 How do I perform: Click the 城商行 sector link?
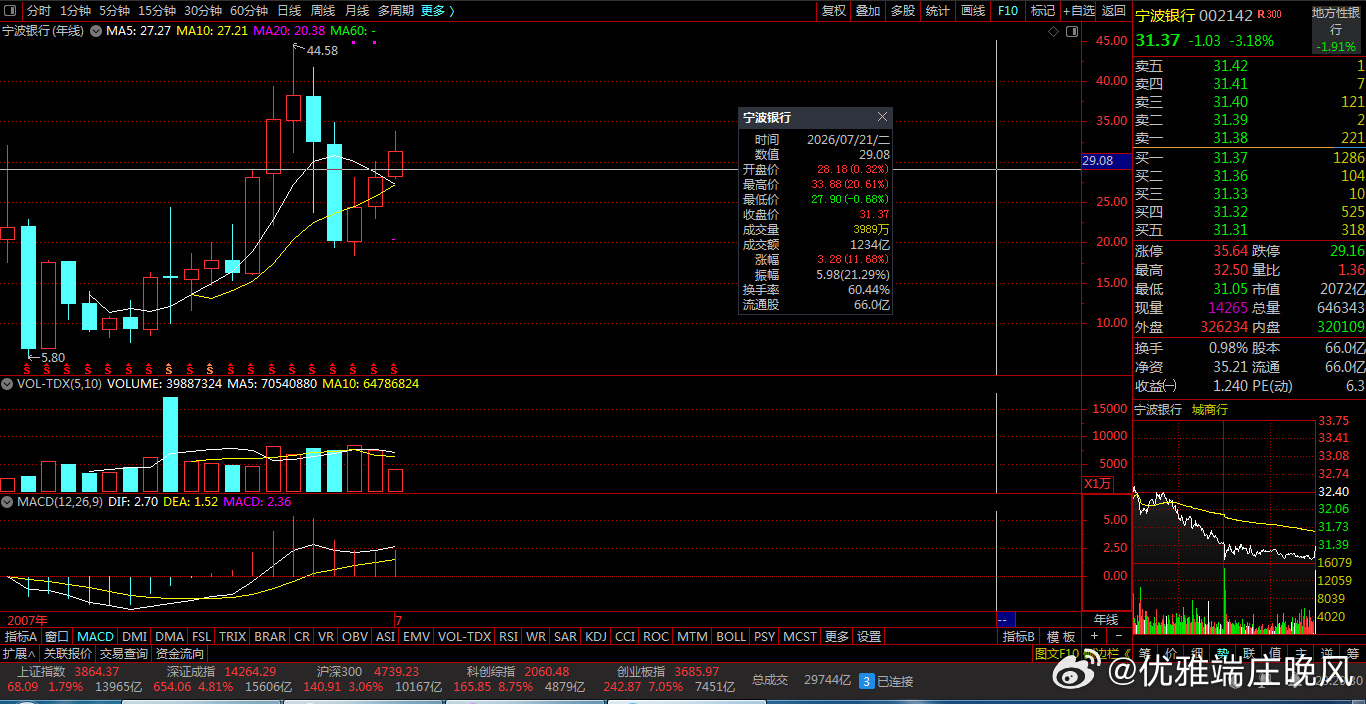(x=1209, y=409)
